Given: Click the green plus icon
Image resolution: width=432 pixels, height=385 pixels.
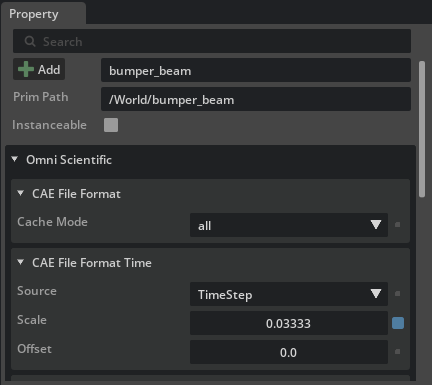Looking at the screenshot, I should pos(26,69).
